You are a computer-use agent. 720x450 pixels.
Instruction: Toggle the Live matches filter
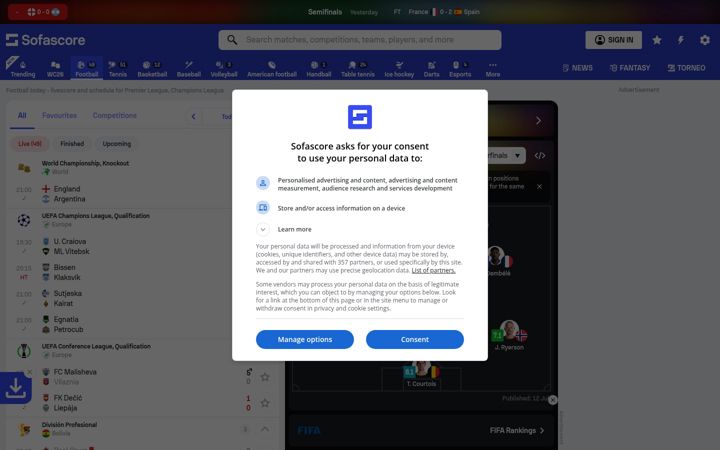click(x=30, y=144)
